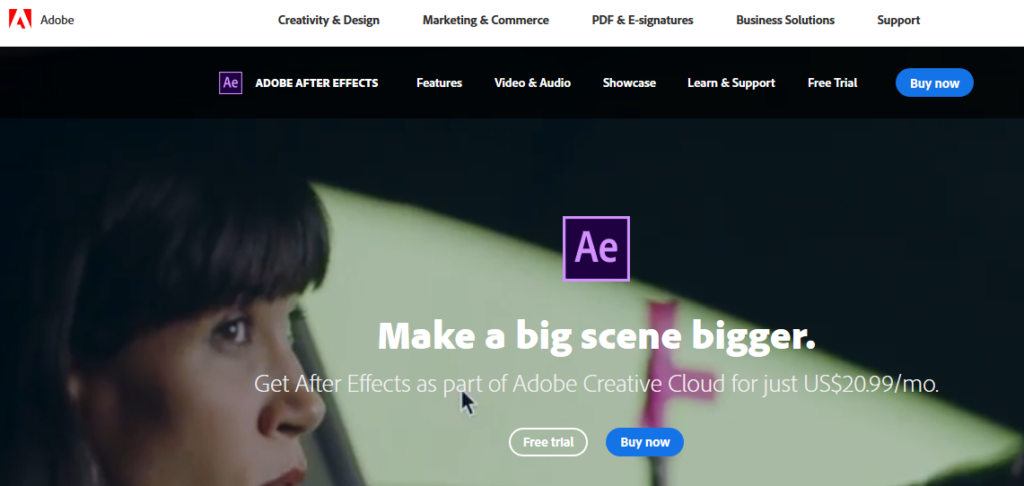Click the large After Effects Ae logo

coord(596,249)
